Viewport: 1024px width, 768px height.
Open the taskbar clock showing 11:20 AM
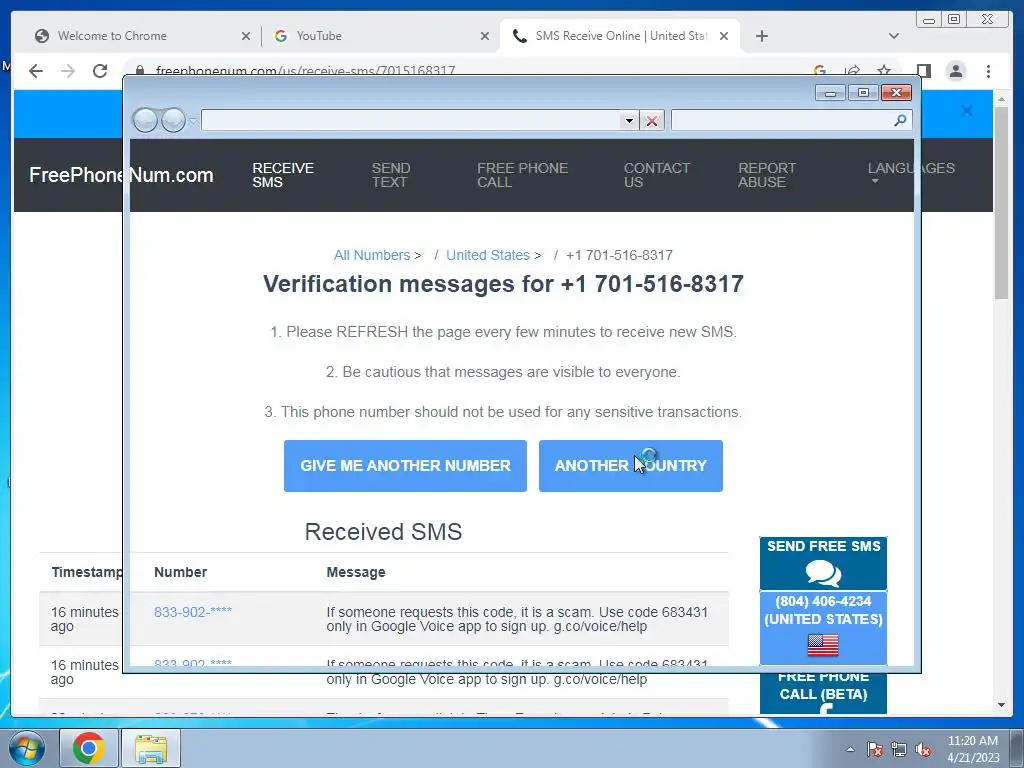point(973,749)
